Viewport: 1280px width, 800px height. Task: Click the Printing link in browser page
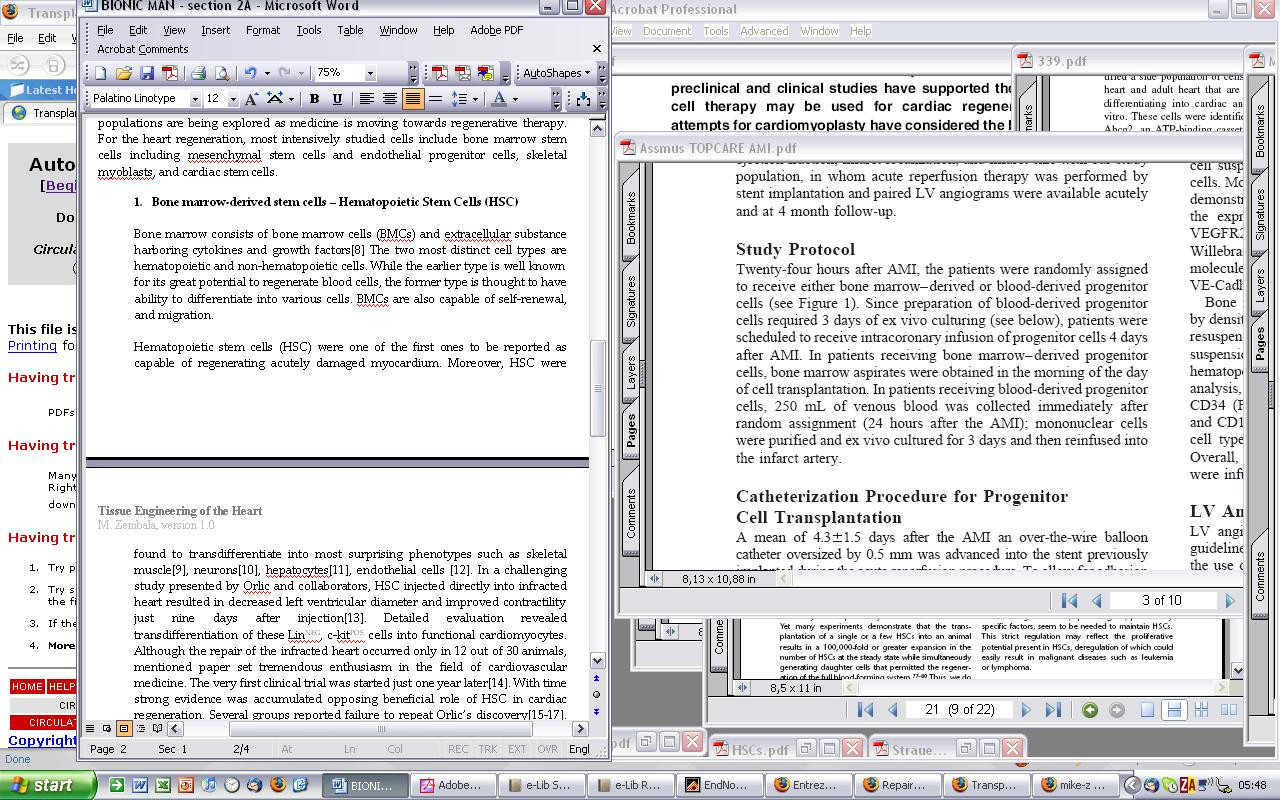(32, 346)
